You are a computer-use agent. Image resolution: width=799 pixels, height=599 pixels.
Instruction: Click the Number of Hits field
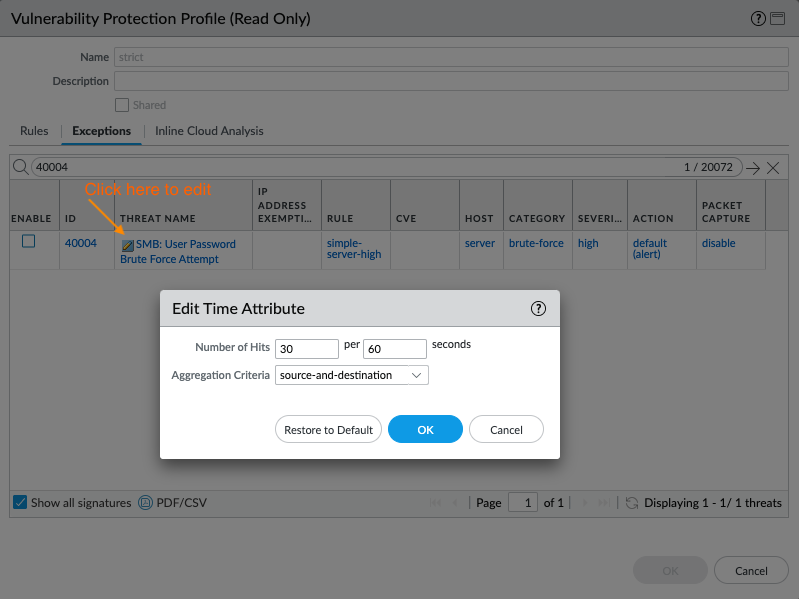click(307, 349)
